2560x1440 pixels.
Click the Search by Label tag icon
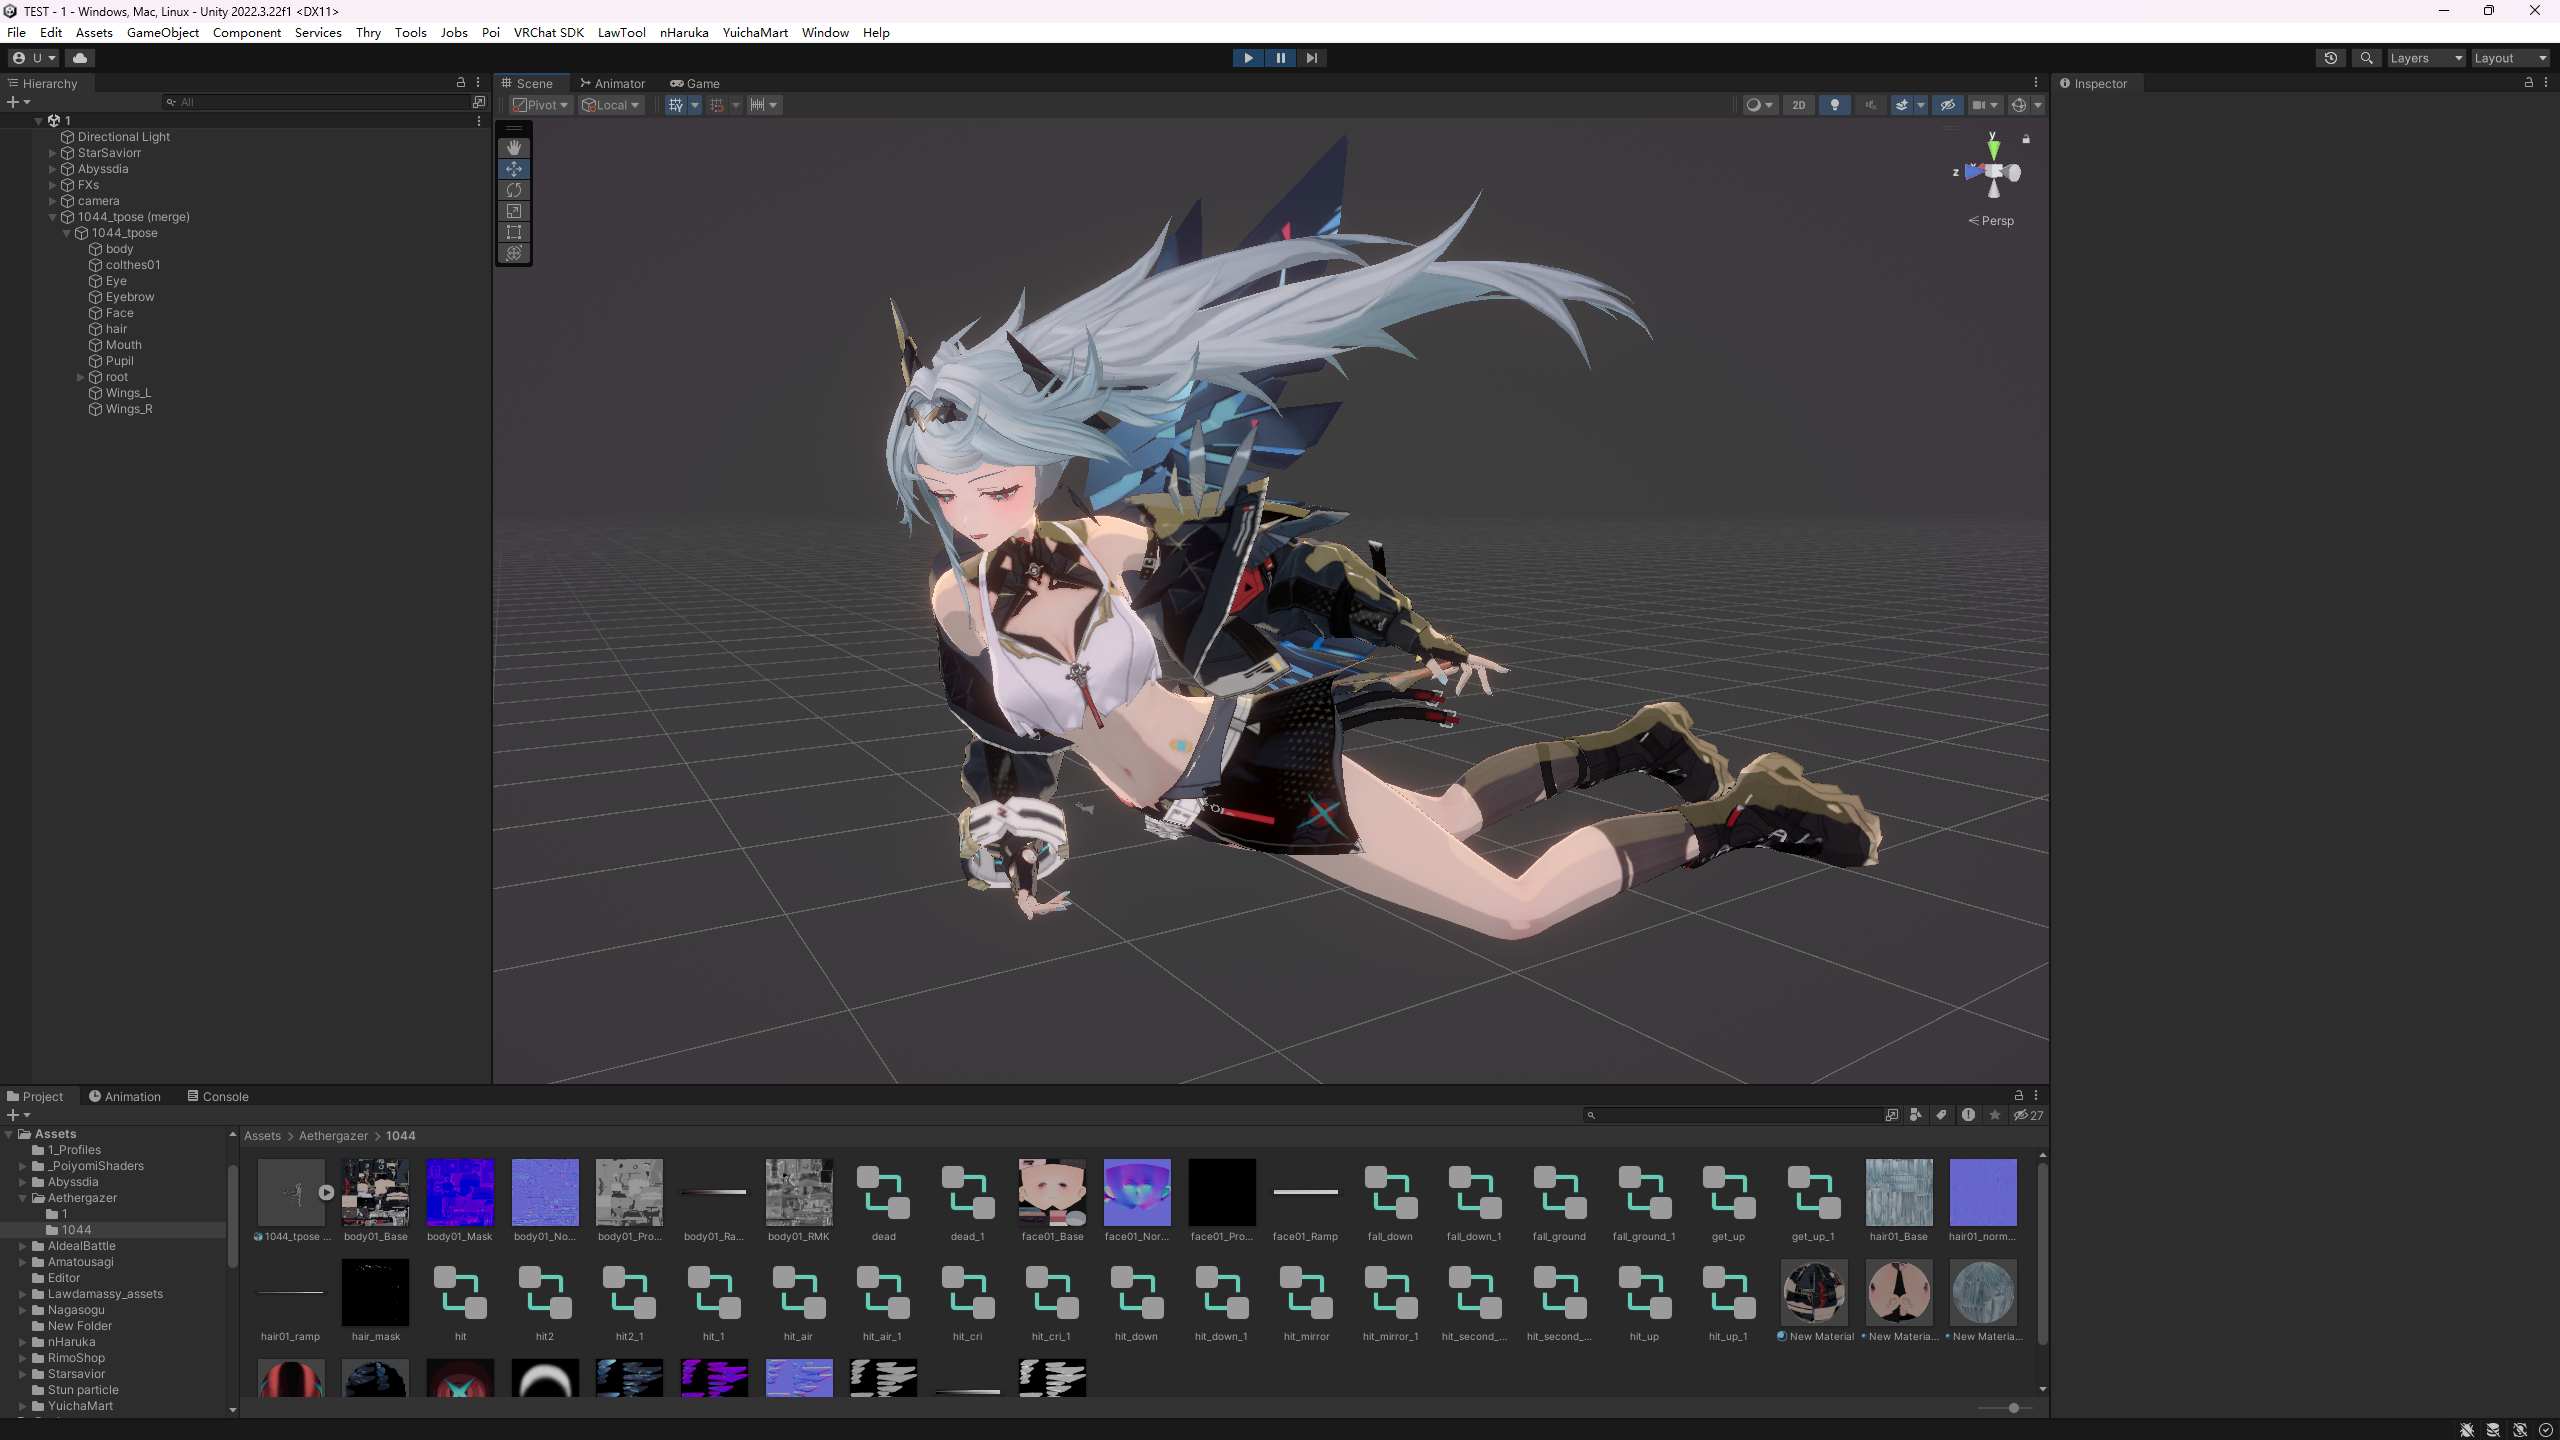pyautogui.click(x=1942, y=1115)
